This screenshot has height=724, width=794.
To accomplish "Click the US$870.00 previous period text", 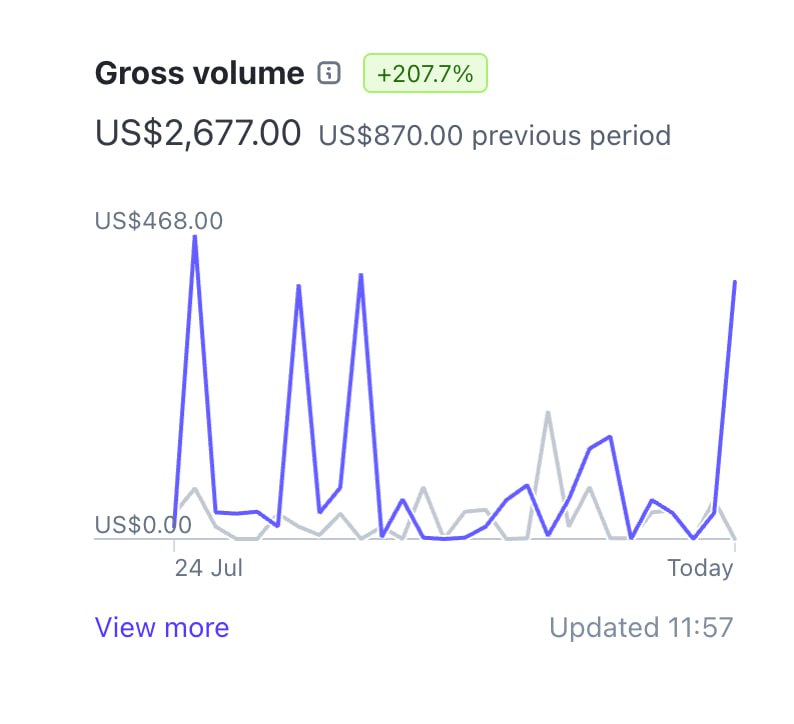I will click(x=495, y=136).
